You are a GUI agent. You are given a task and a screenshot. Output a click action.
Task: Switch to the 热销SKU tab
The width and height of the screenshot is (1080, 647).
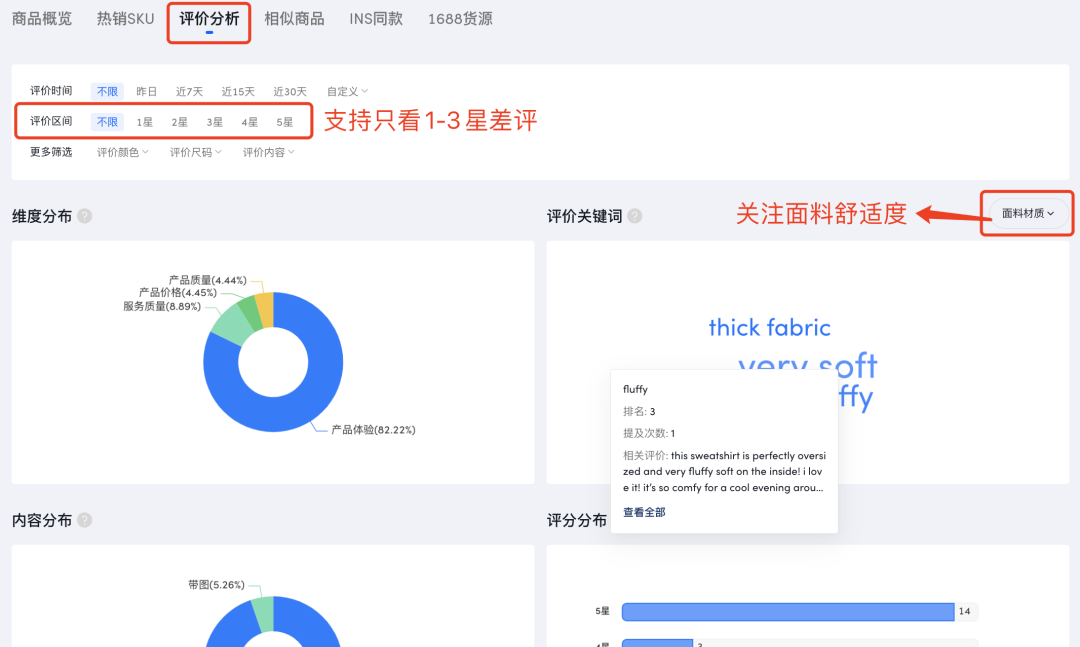click(125, 19)
